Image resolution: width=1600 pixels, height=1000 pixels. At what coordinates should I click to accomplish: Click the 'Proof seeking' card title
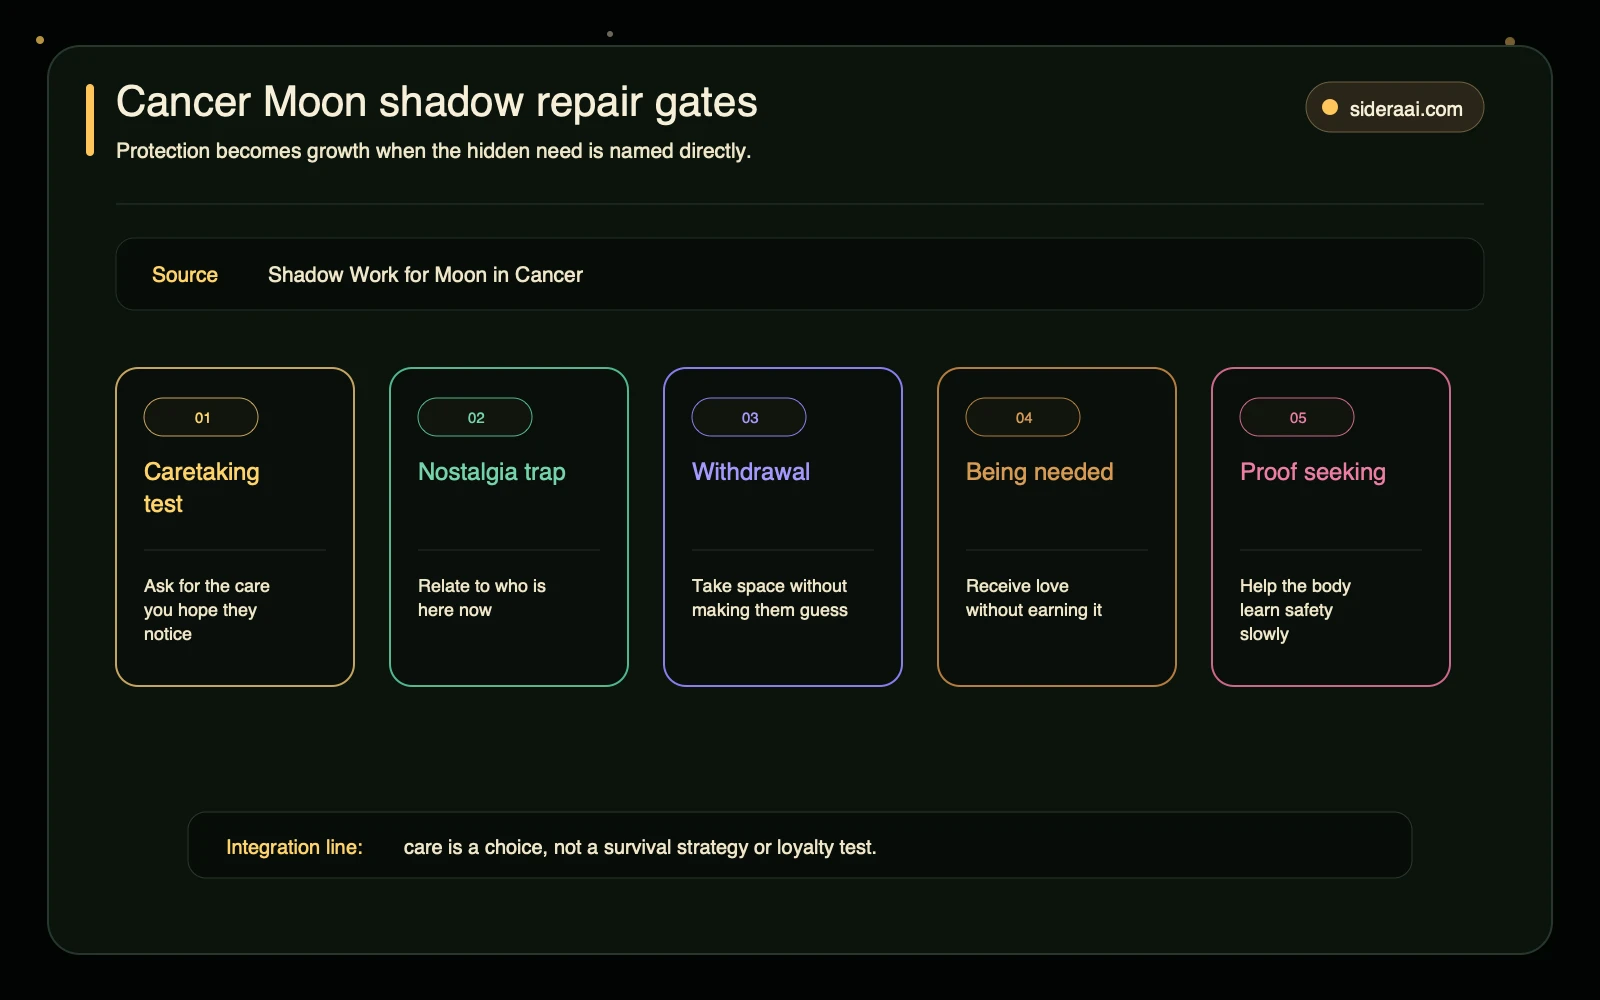[1313, 472]
